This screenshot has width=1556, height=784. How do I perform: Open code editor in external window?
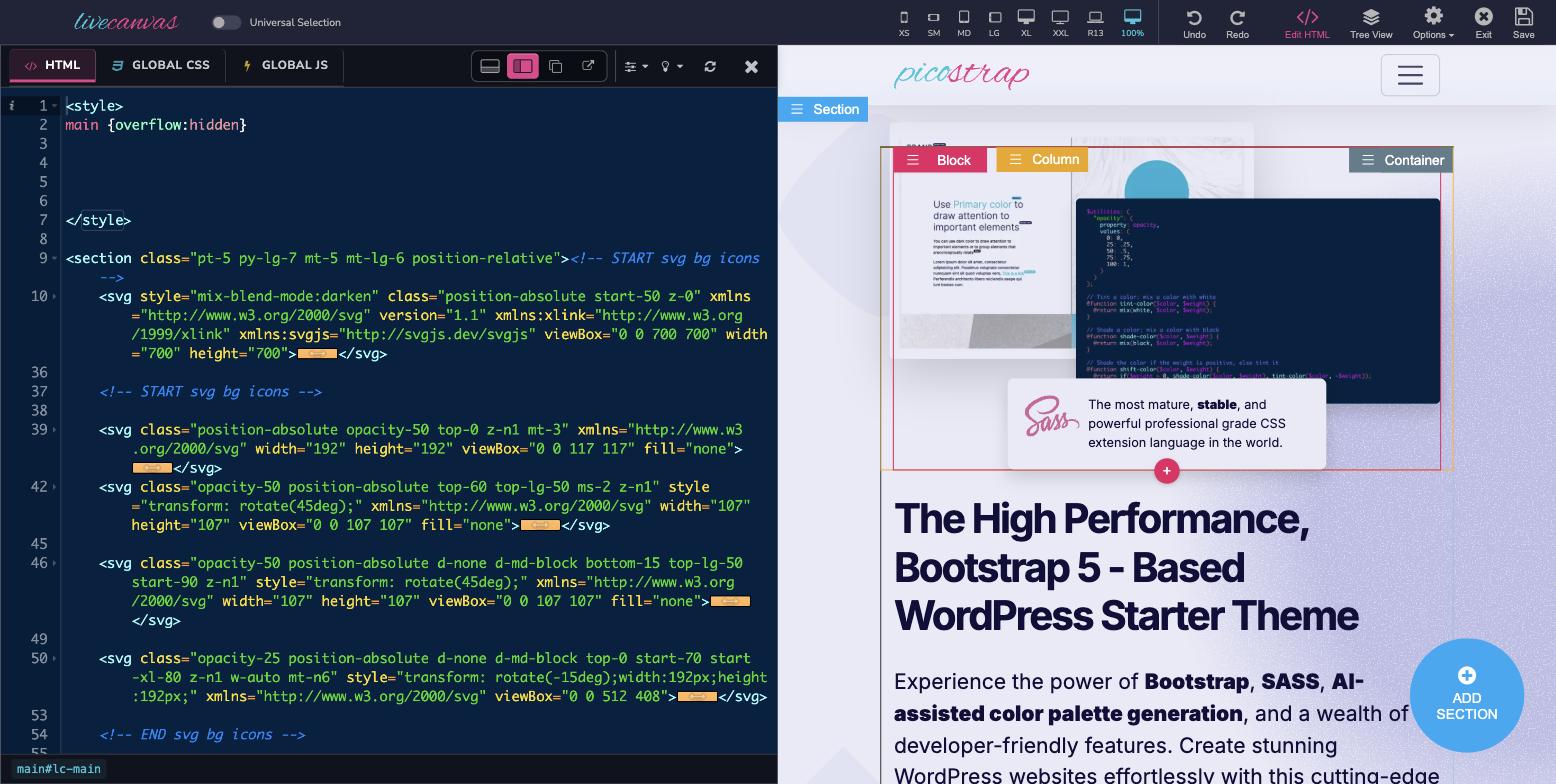coord(588,66)
